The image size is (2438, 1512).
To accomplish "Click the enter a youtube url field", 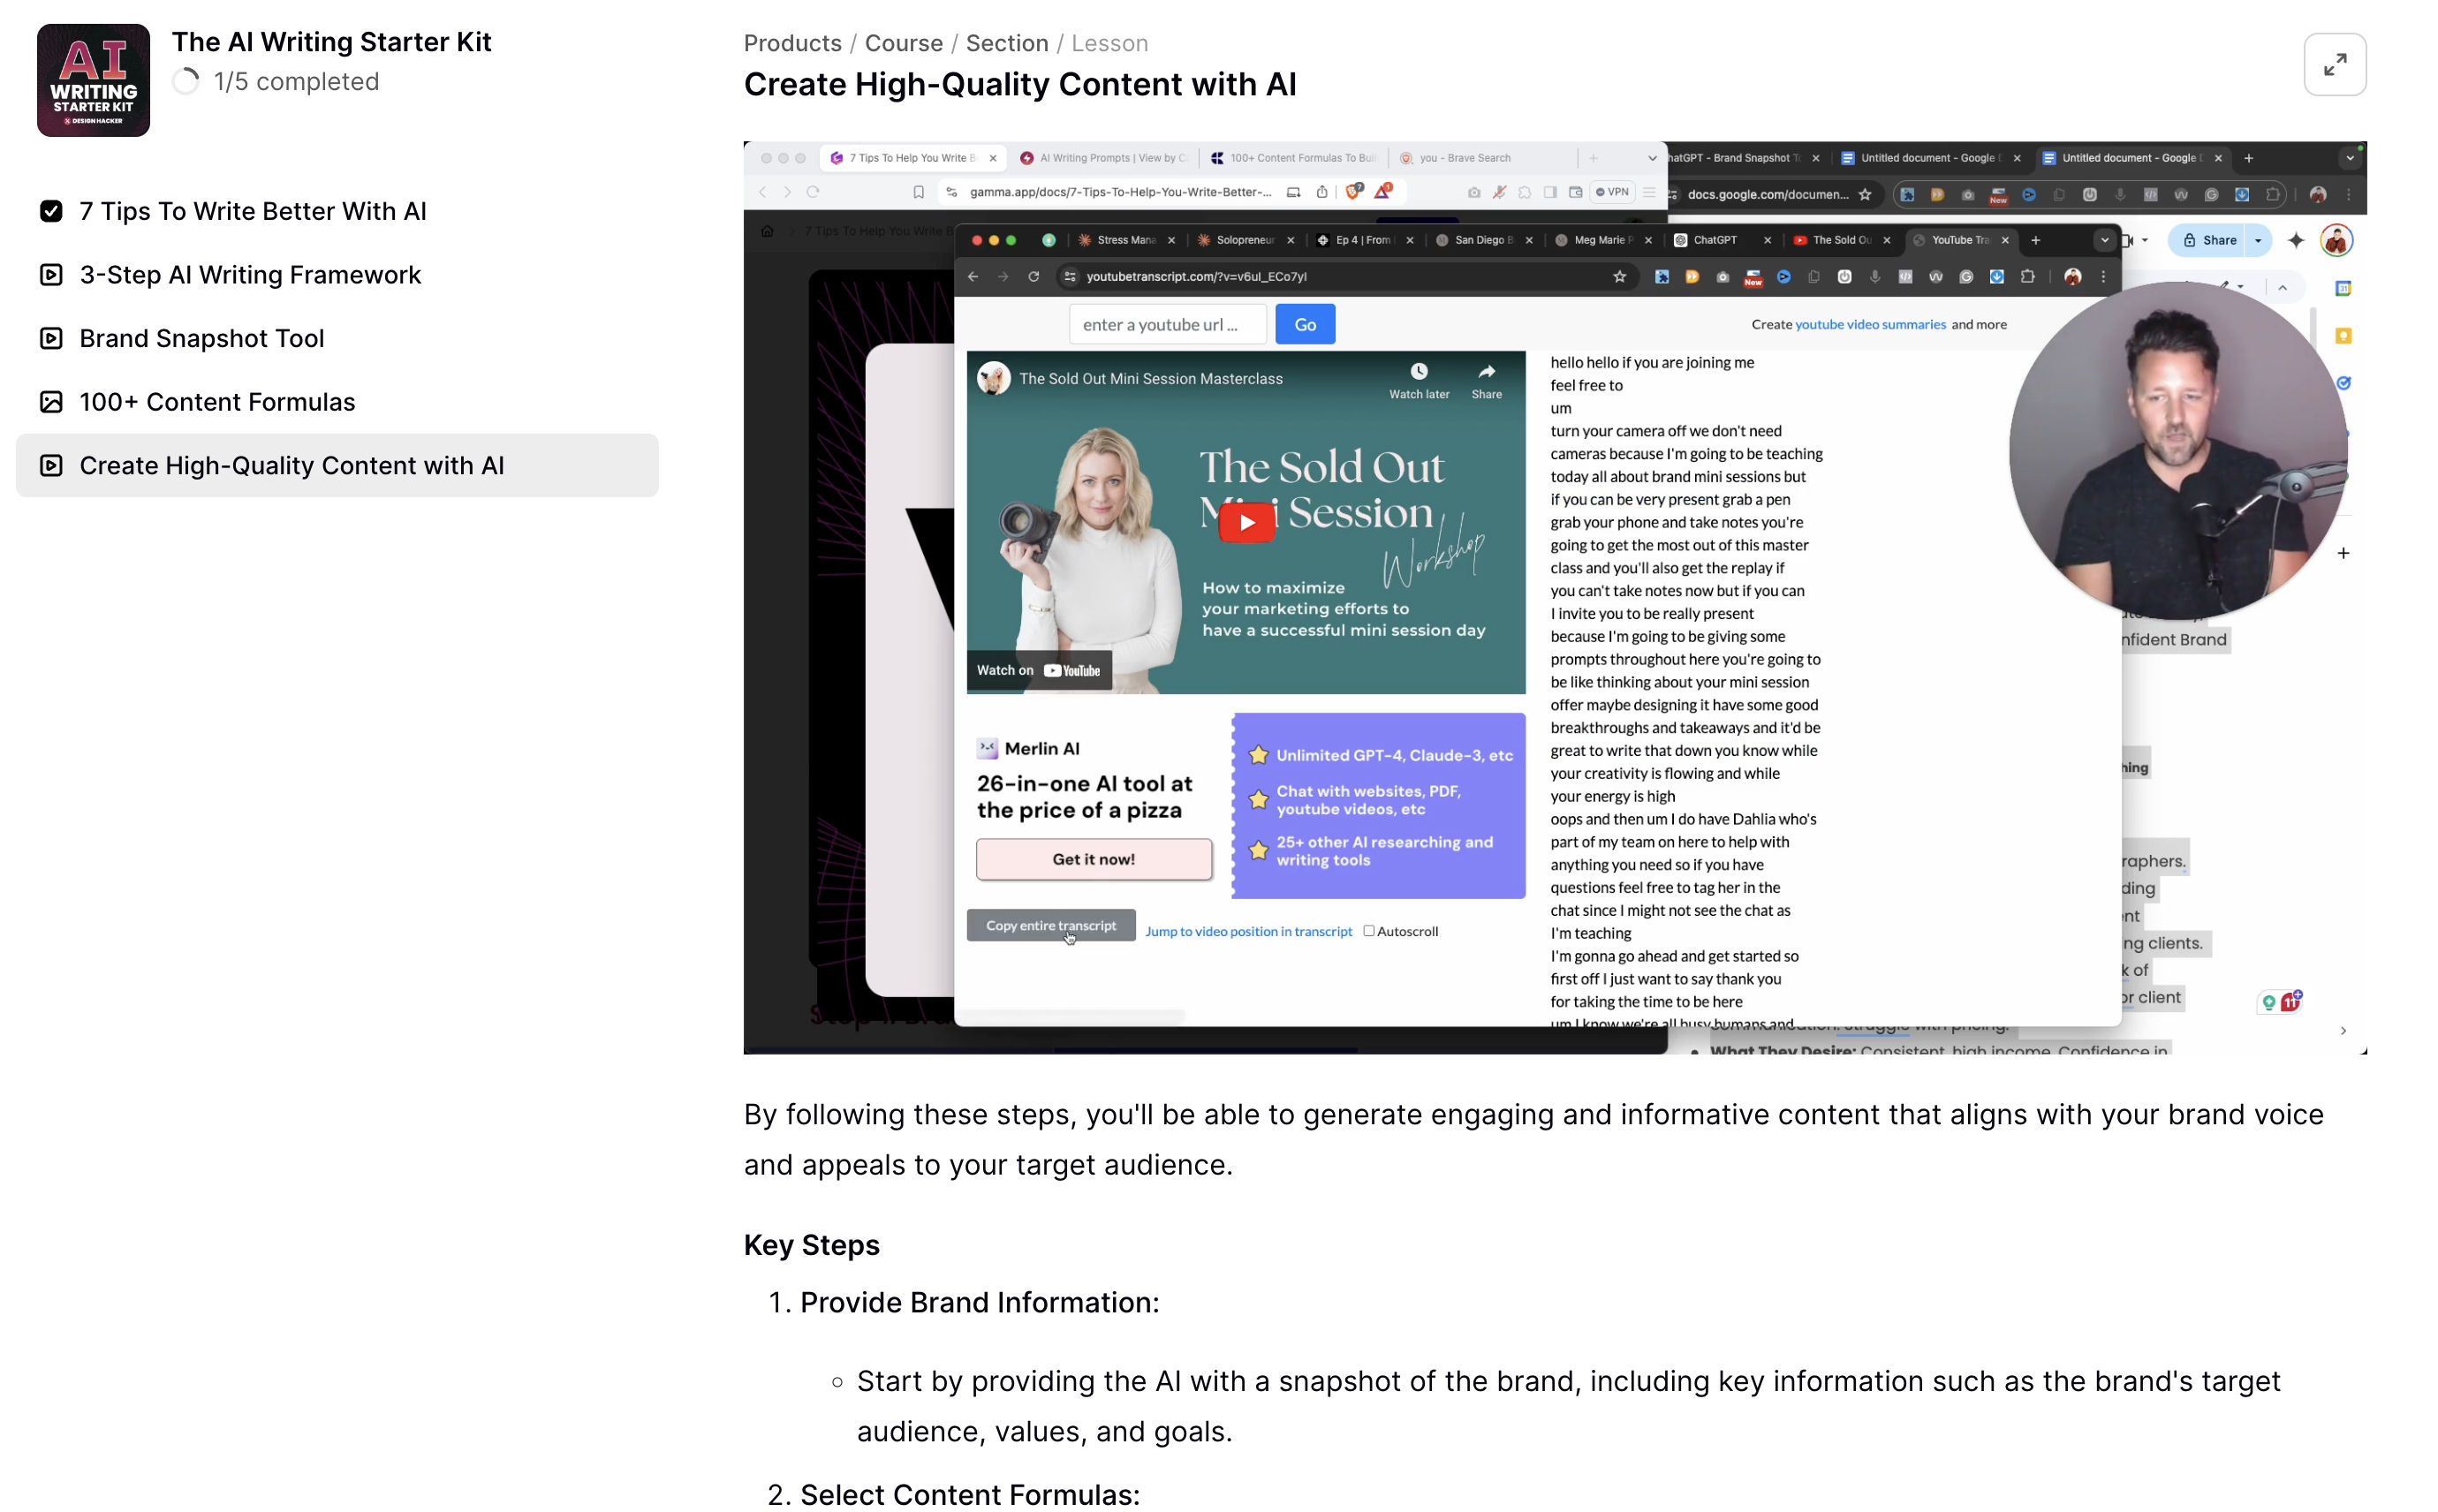I will pyautogui.click(x=1166, y=324).
